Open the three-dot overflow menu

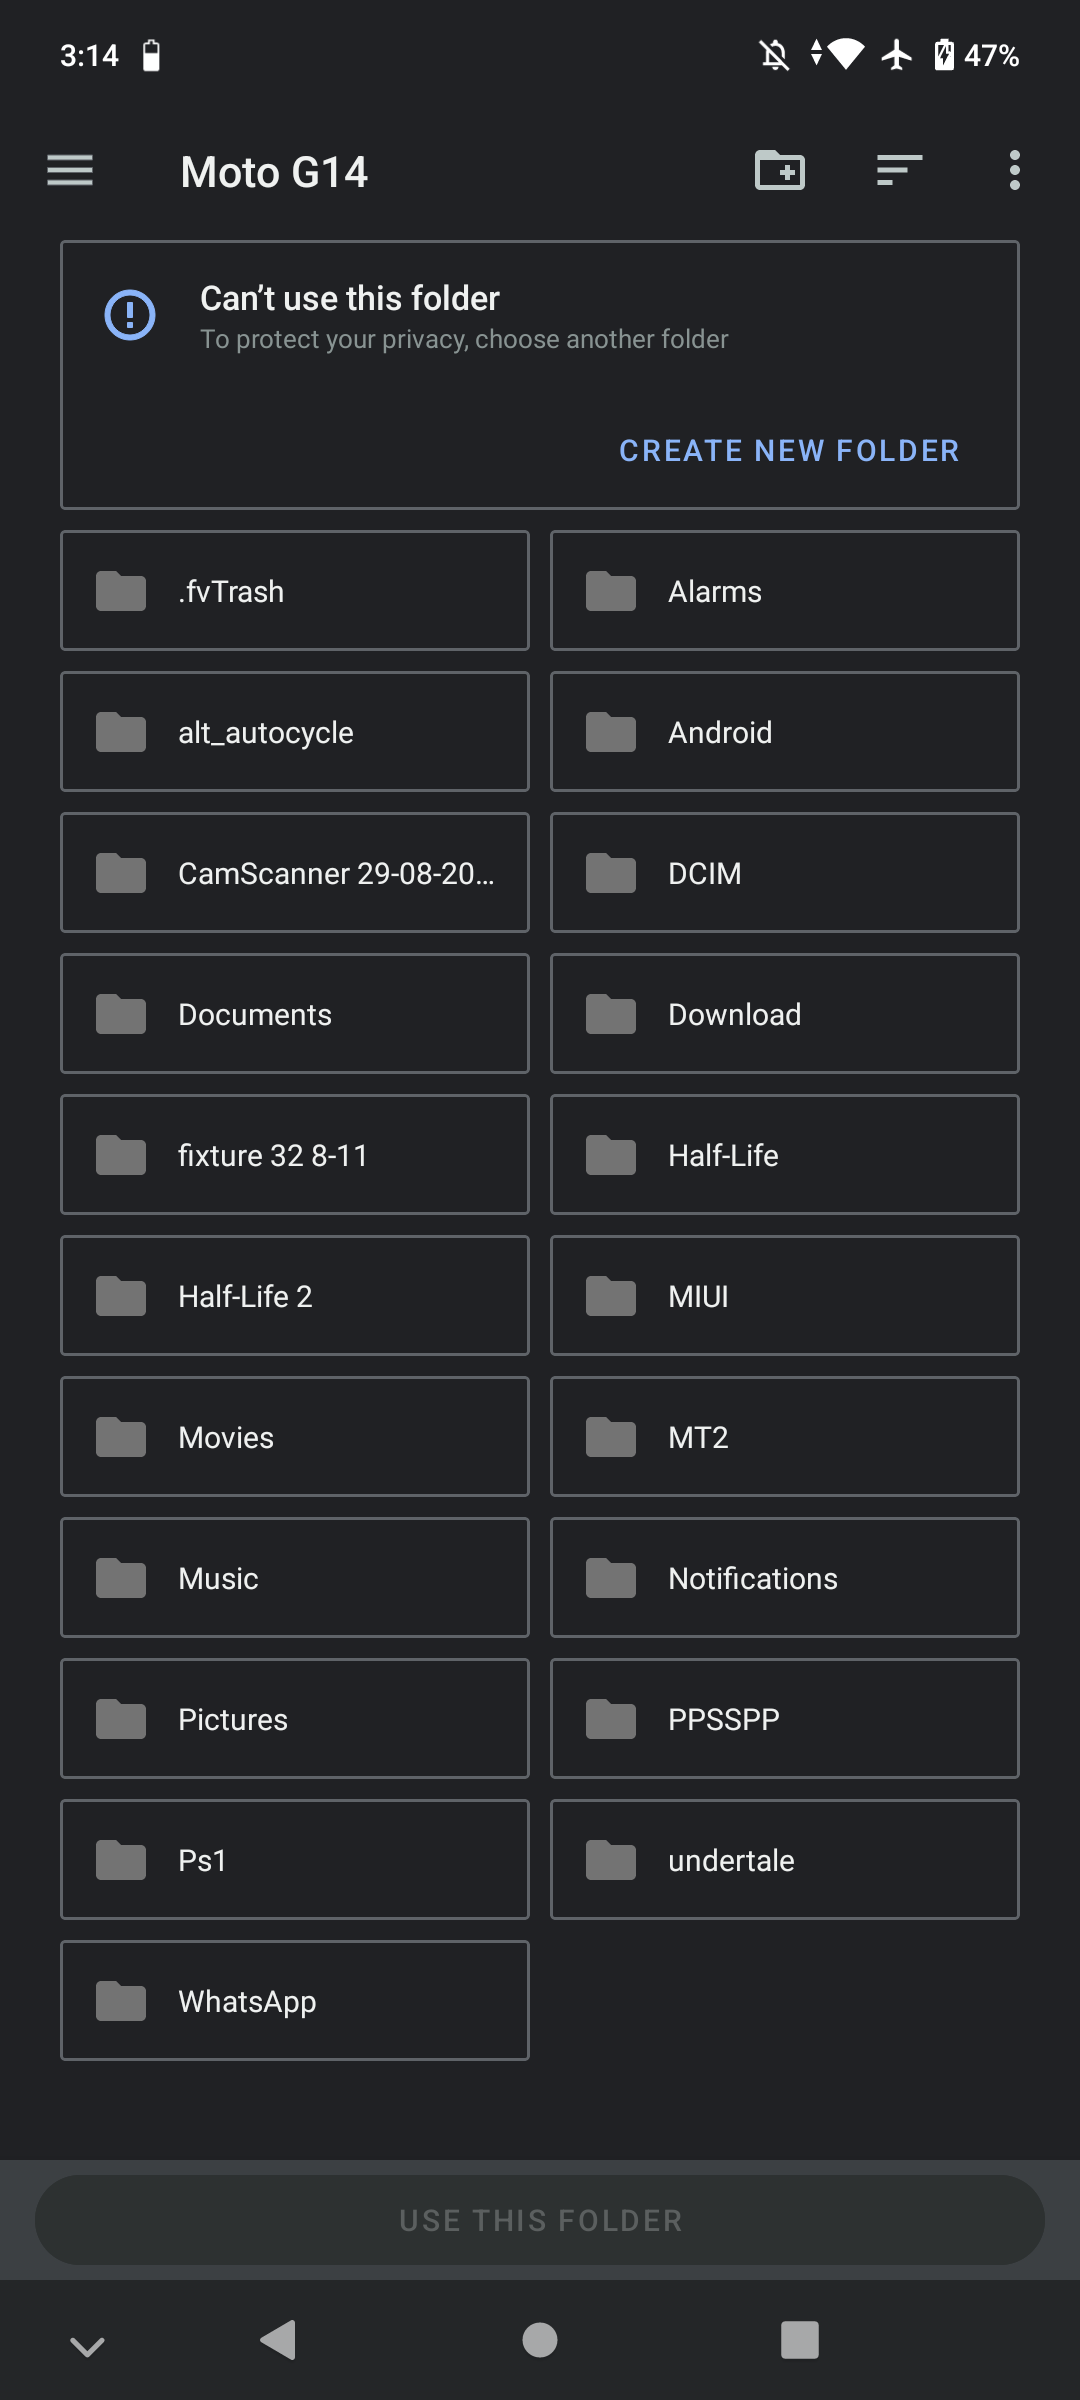[x=1014, y=171]
